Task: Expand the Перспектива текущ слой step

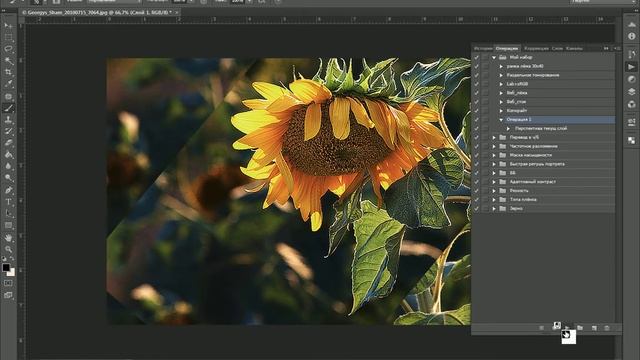Action: 509,129
